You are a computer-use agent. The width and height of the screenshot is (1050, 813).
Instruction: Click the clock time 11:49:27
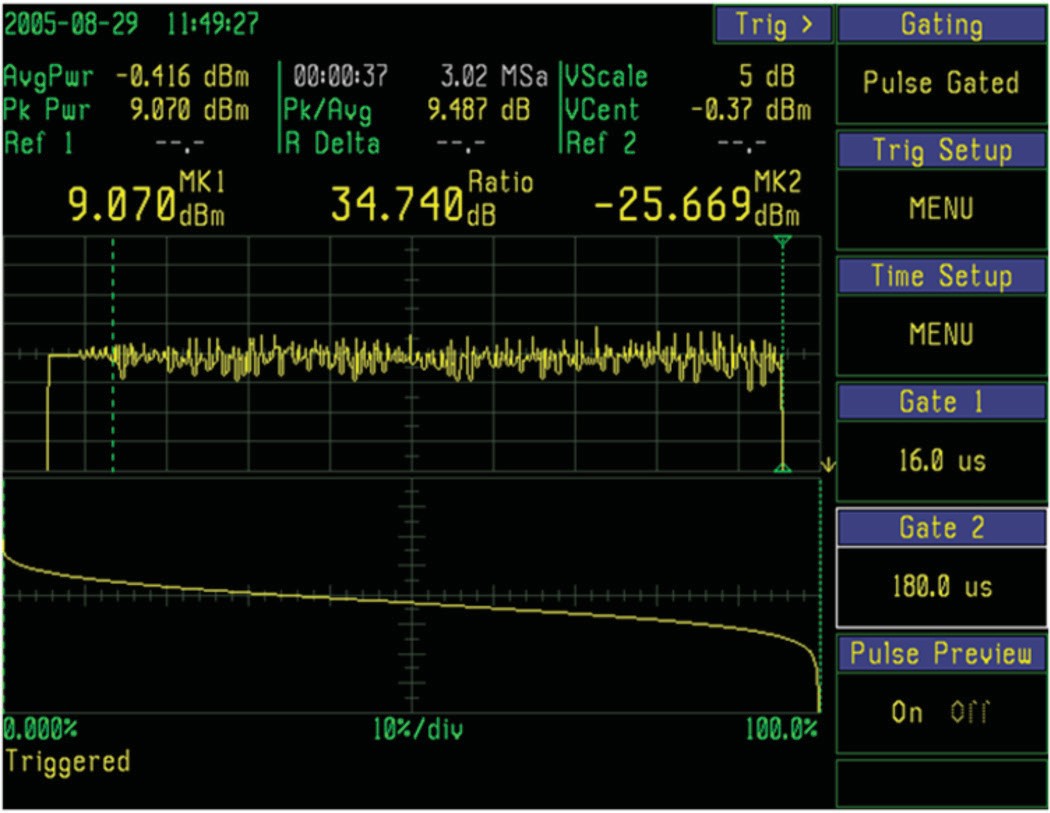coord(213,24)
